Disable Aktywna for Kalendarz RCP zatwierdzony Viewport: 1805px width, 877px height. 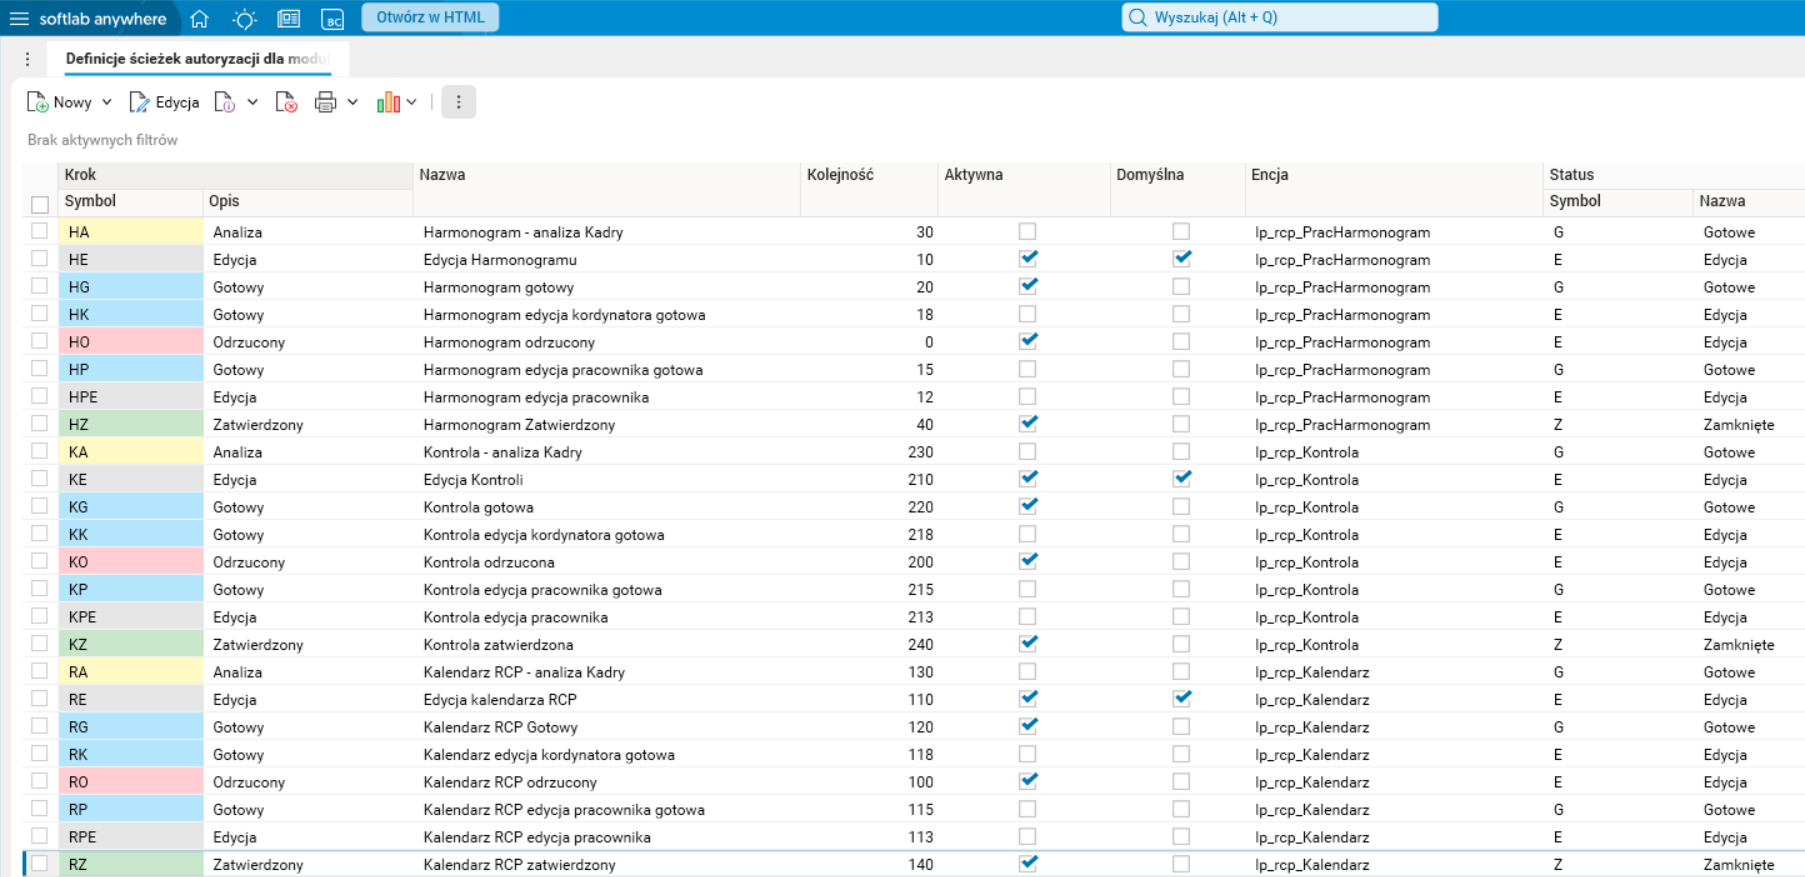tap(1027, 863)
